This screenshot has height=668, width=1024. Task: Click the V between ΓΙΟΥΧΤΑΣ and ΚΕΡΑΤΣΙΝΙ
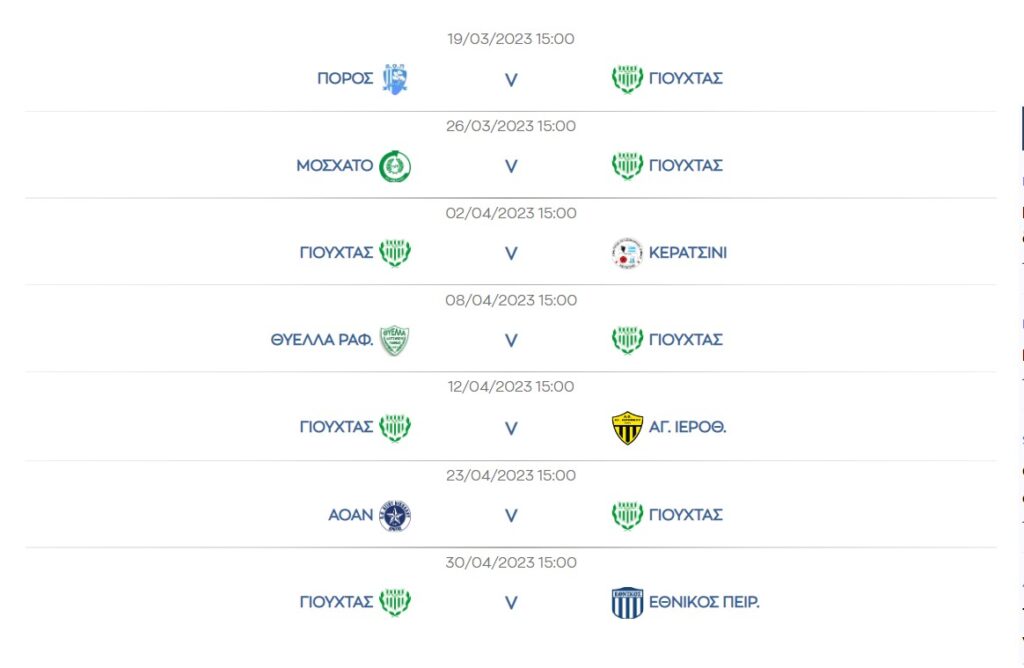coord(511,253)
